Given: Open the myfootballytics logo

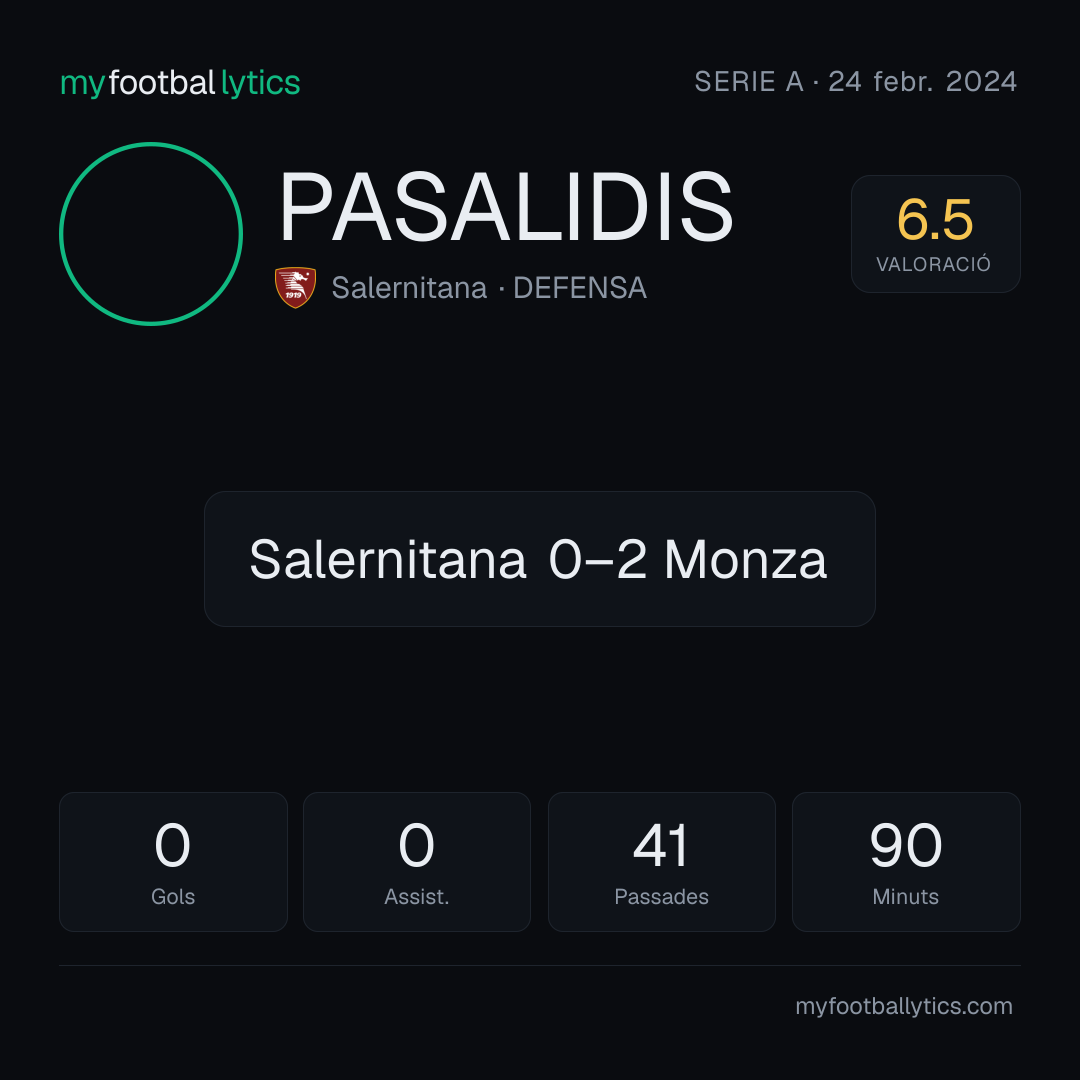Looking at the screenshot, I should coord(180,83).
